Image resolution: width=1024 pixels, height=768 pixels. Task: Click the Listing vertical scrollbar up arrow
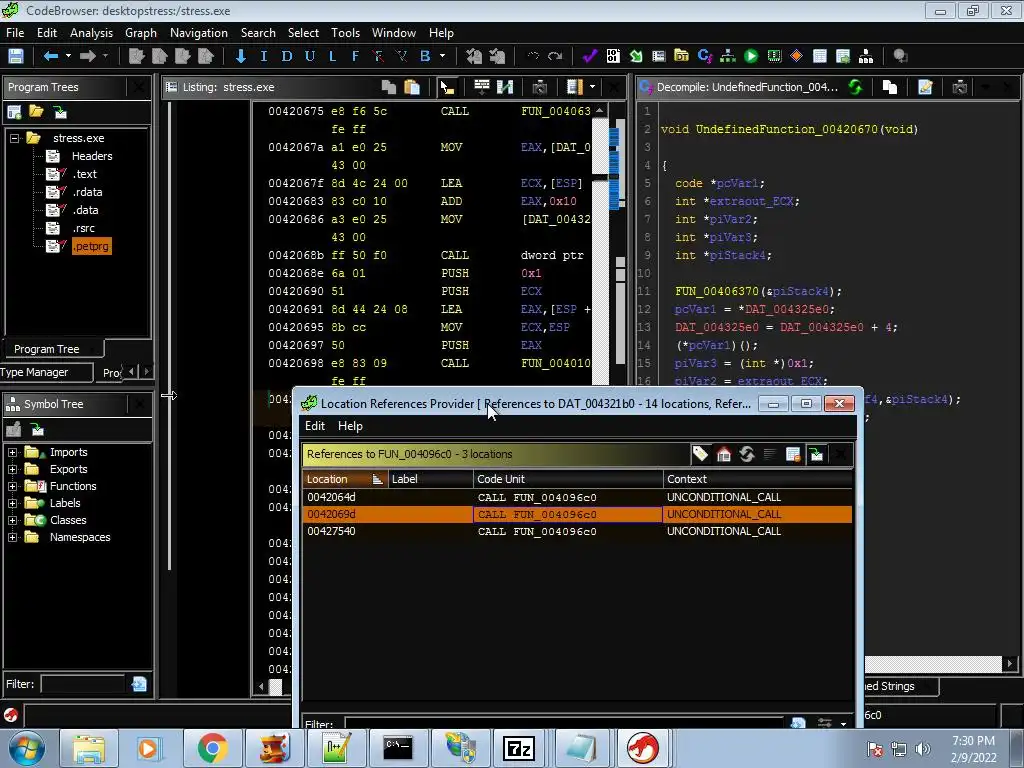coord(600,111)
